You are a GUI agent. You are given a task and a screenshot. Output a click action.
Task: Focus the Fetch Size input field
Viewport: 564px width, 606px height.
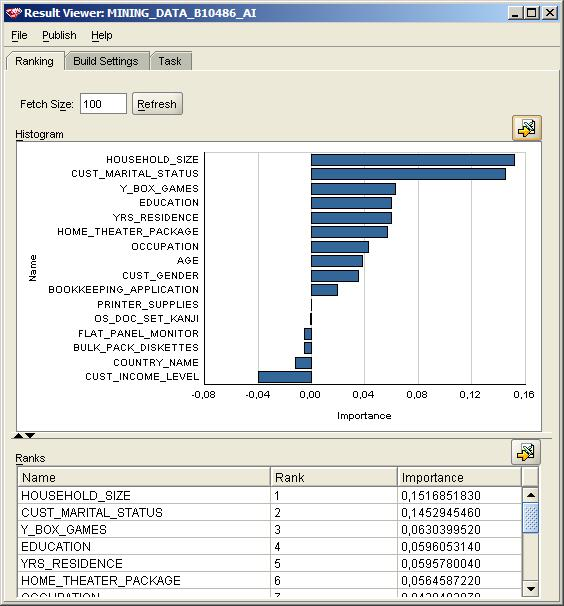(103, 104)
